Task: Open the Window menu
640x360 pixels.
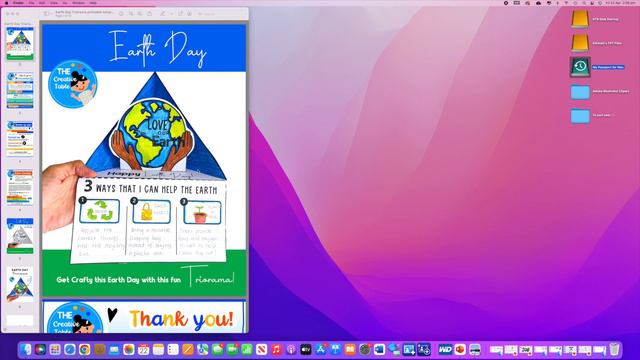Action: (78, 3)
